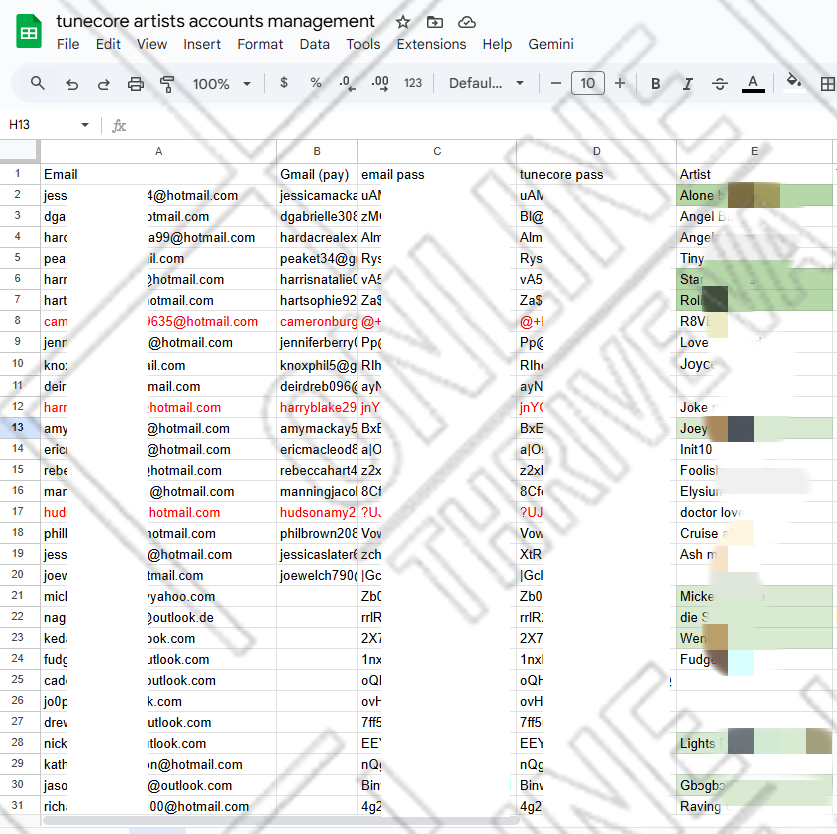Format as percent with % button
The height and width of the screenshot is (834, 837).
point(316,83)
